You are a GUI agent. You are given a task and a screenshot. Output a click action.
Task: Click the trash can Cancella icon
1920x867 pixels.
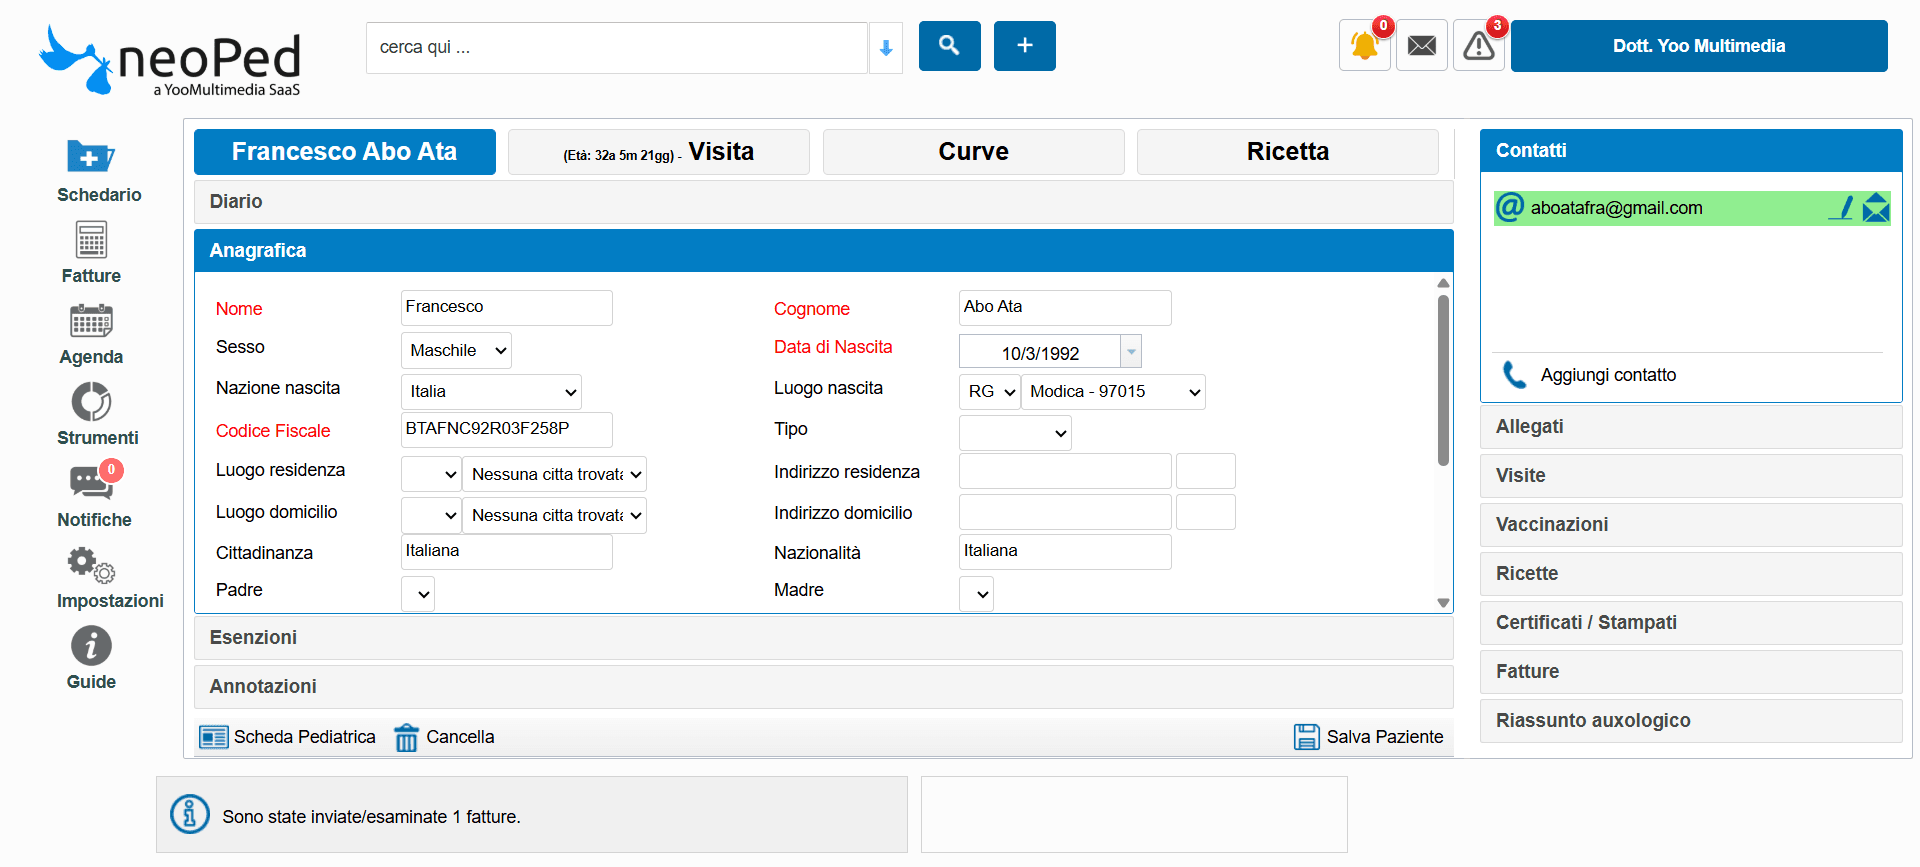coord(406,737)
